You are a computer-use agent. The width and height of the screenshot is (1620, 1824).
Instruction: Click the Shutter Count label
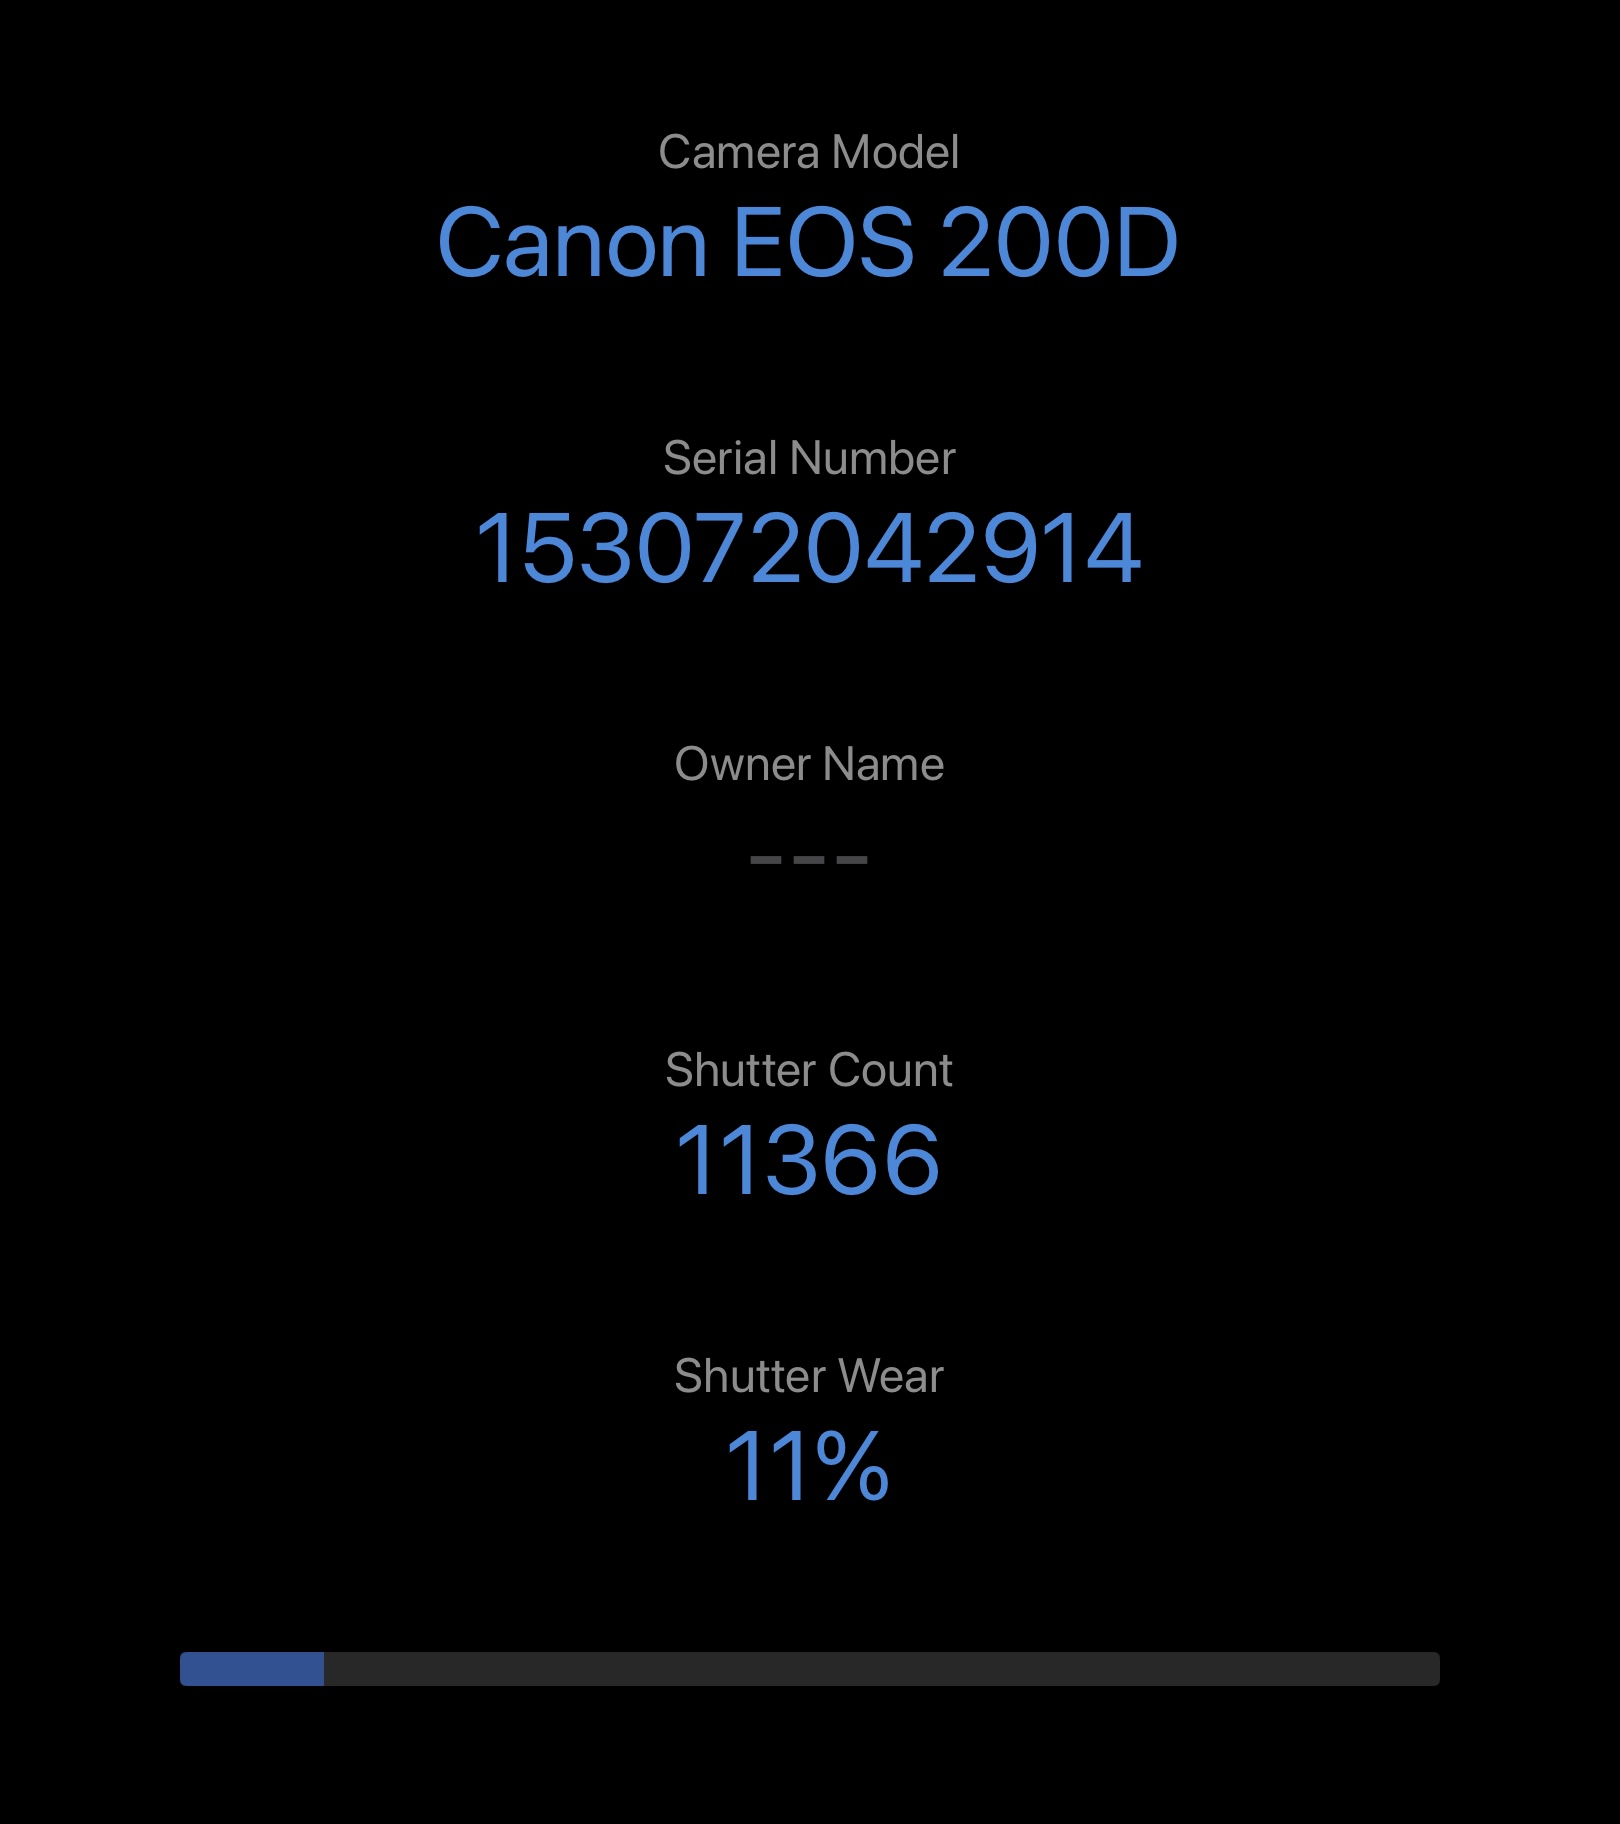(x=808, y=1071)
